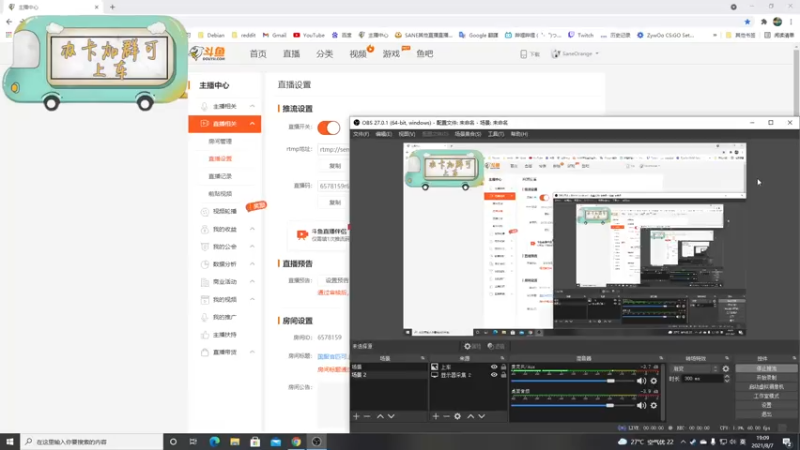The image size is (800, 450).
Task: Open source properties gear in Sources panel footer
Action: (458, 416)
